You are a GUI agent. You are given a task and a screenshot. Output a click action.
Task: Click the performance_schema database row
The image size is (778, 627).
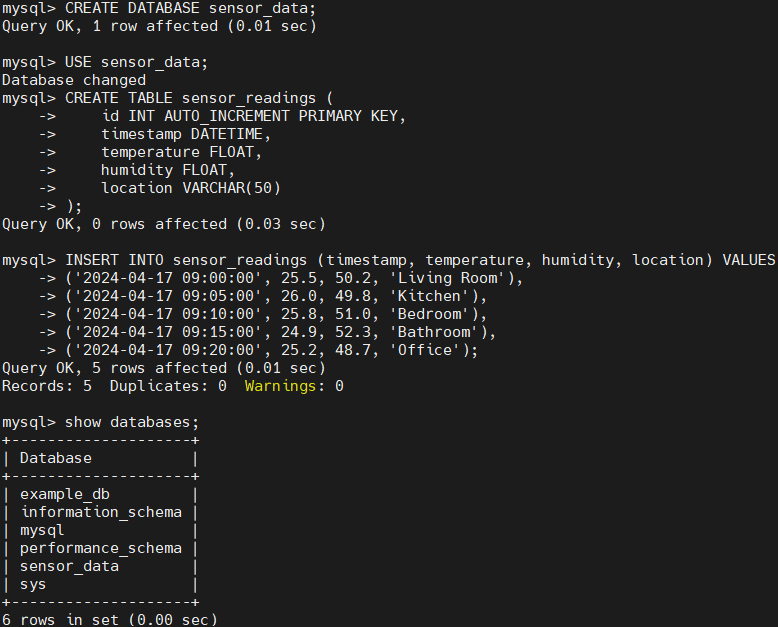click(101, 548)
